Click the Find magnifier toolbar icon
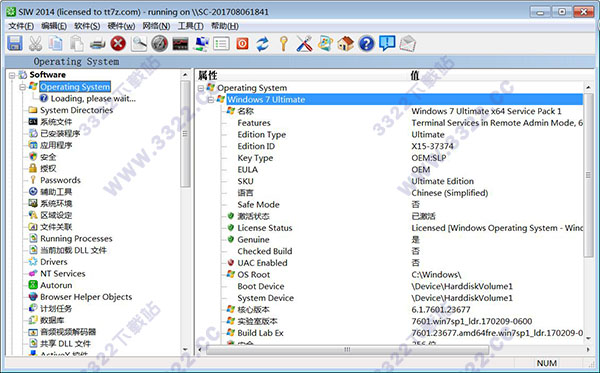The height and width of the screenshot is (373, 600). click(139, 44)
